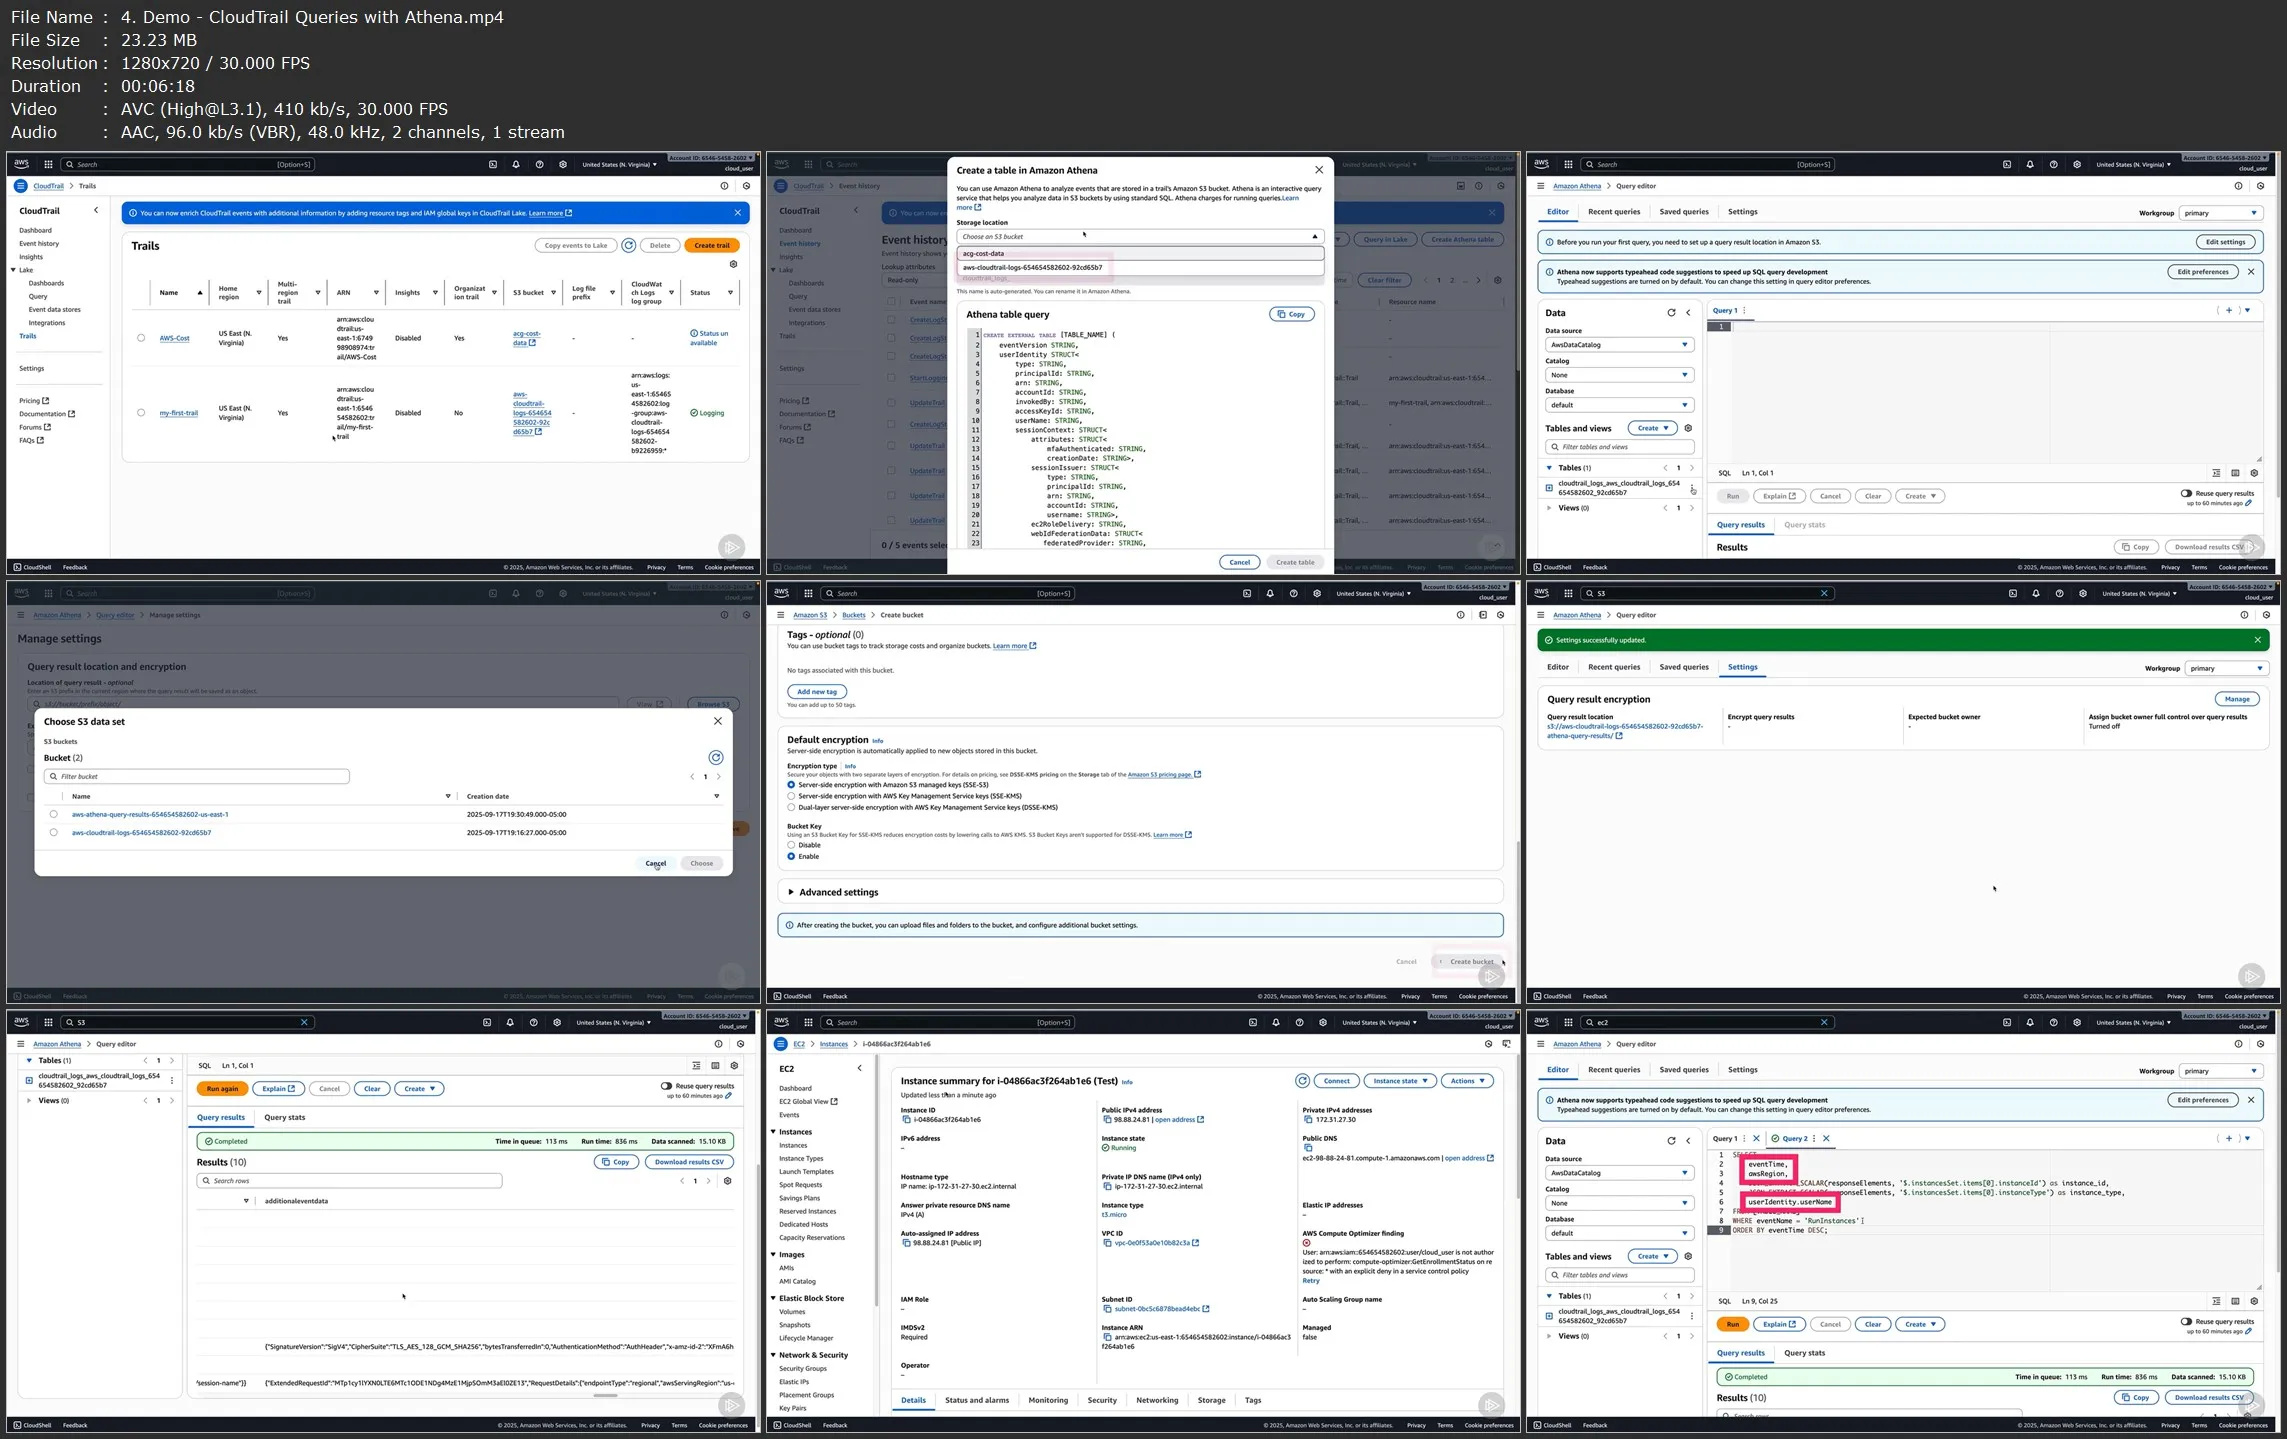Click the Run again button
Image resolution: width=2287 pixels, height=1439 pixels.
[222, 1089]
